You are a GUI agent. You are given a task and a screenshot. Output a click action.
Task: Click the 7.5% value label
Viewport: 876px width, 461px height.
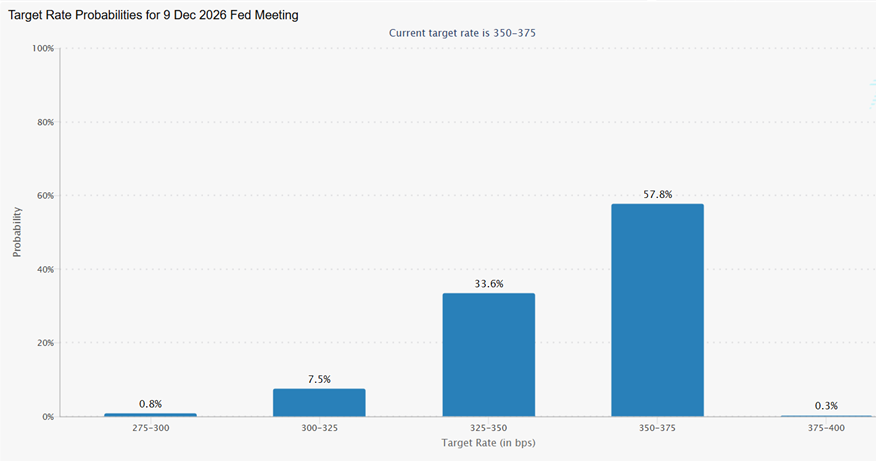[x=319, y=379]
